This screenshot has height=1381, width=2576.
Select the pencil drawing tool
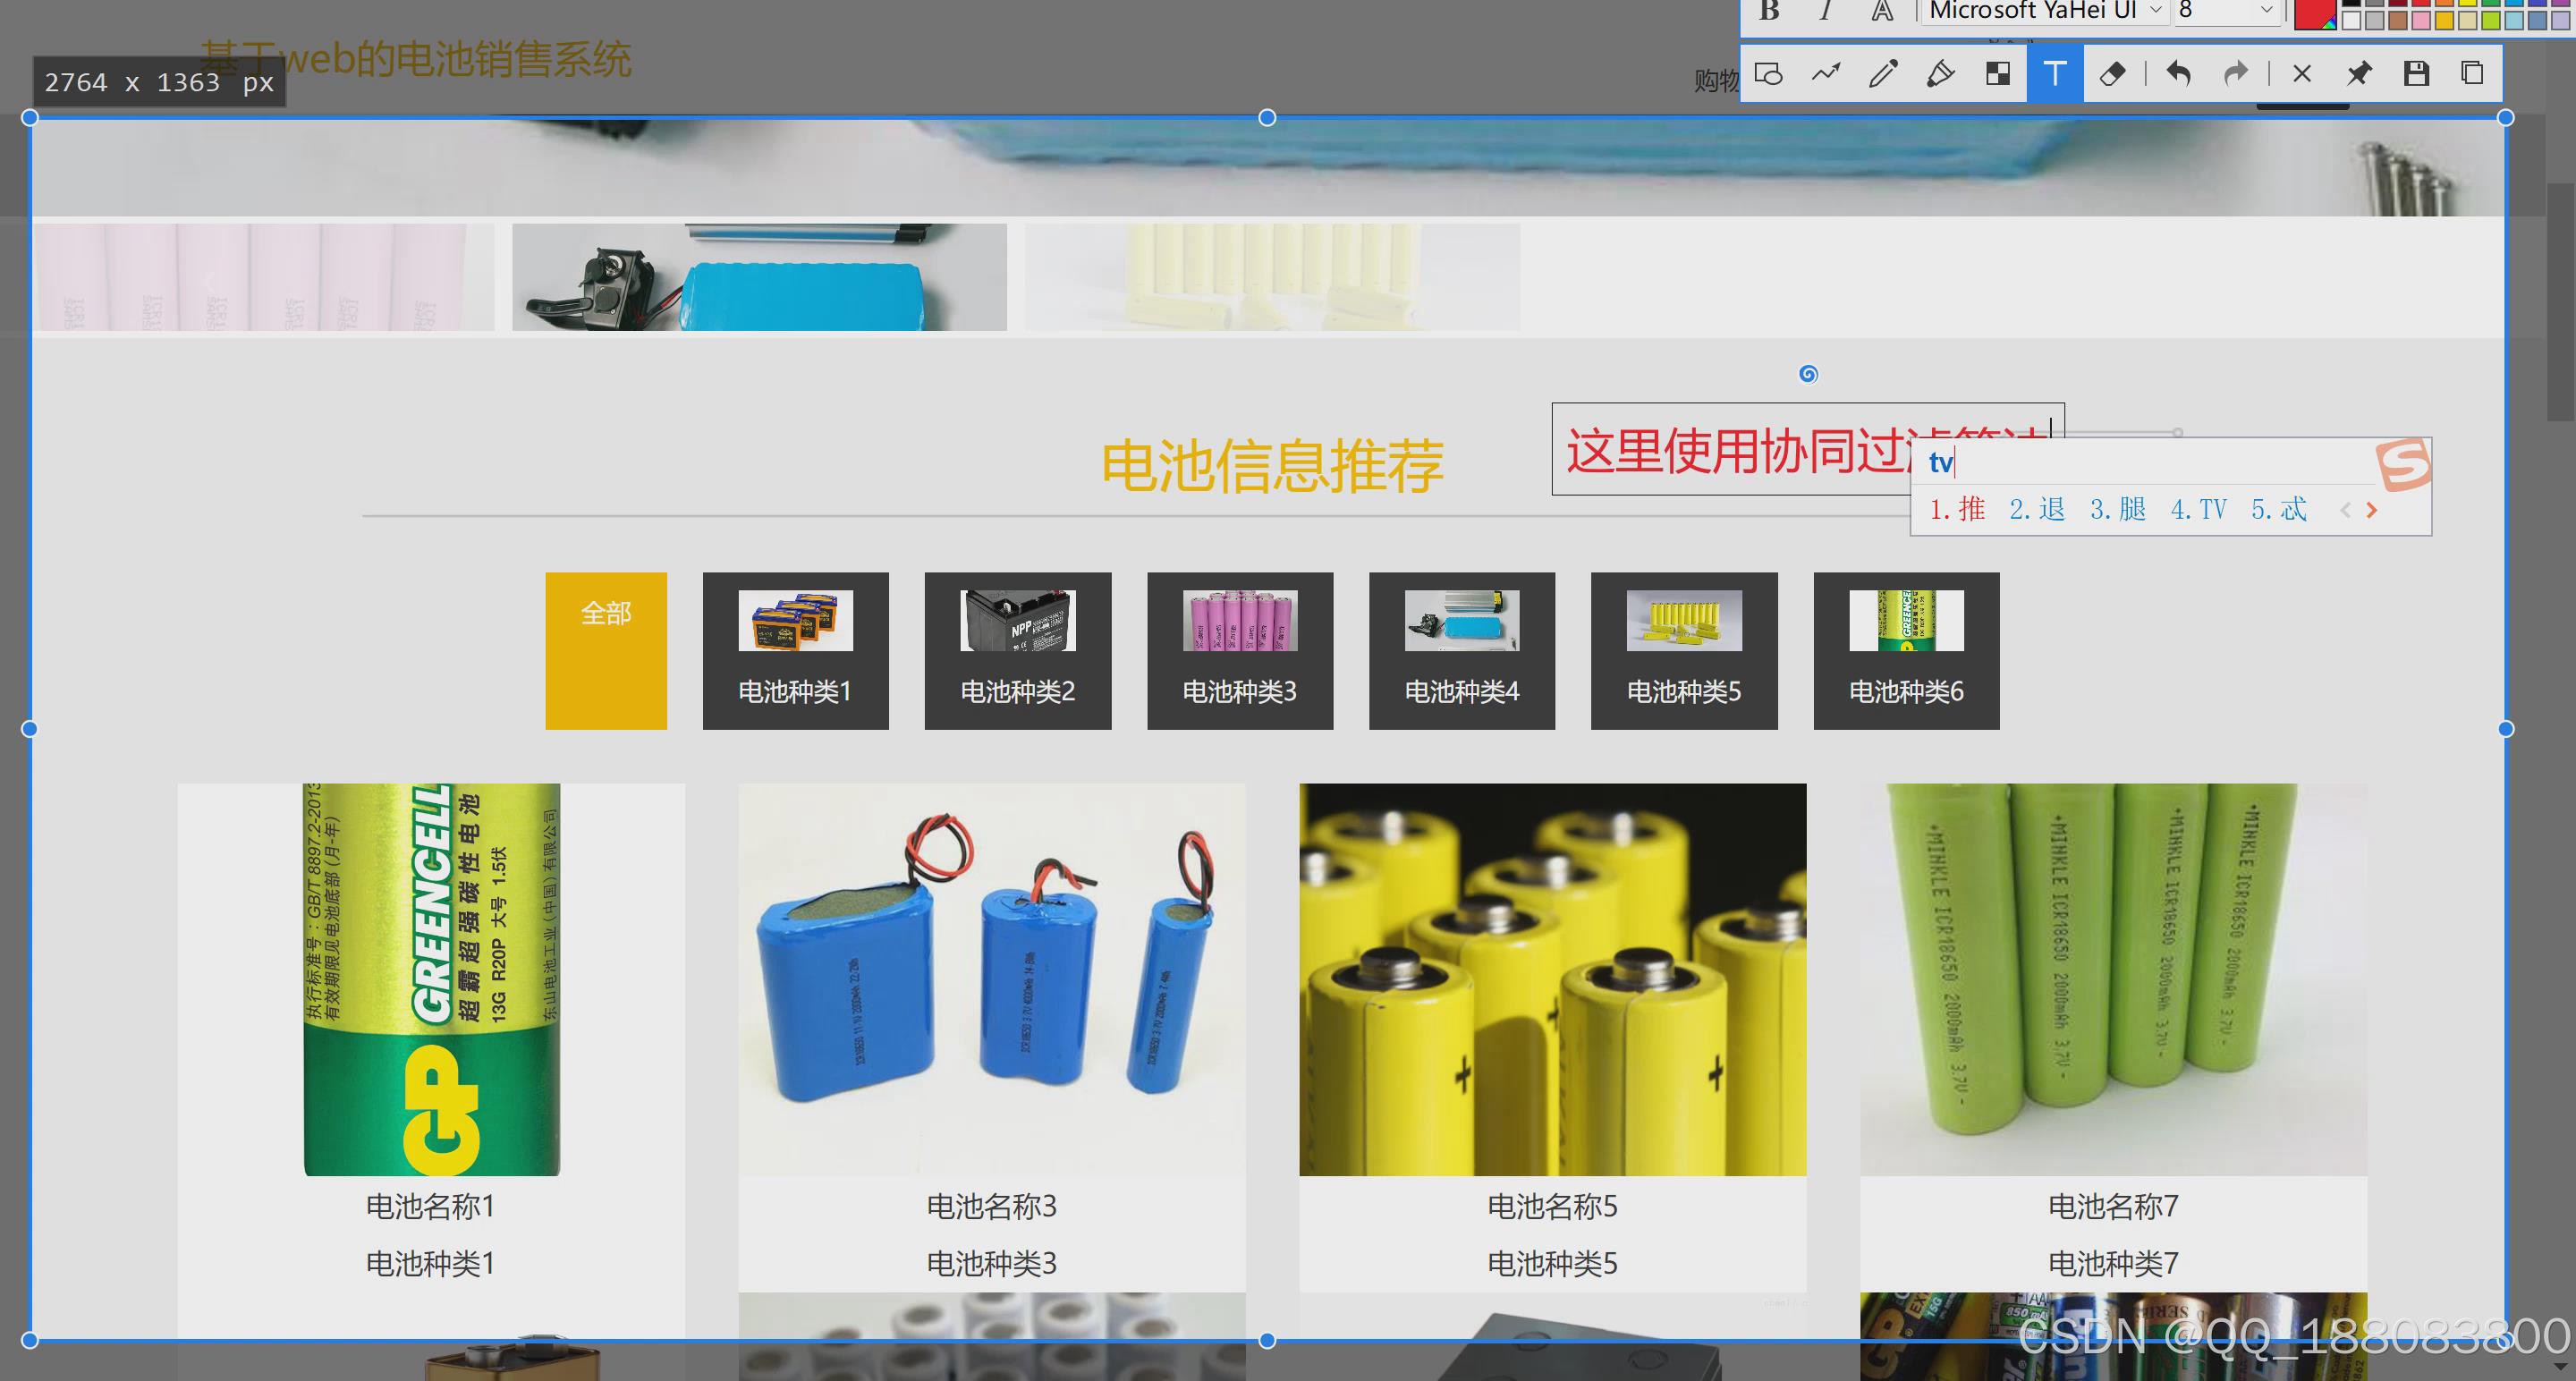tap(1883, 73)
